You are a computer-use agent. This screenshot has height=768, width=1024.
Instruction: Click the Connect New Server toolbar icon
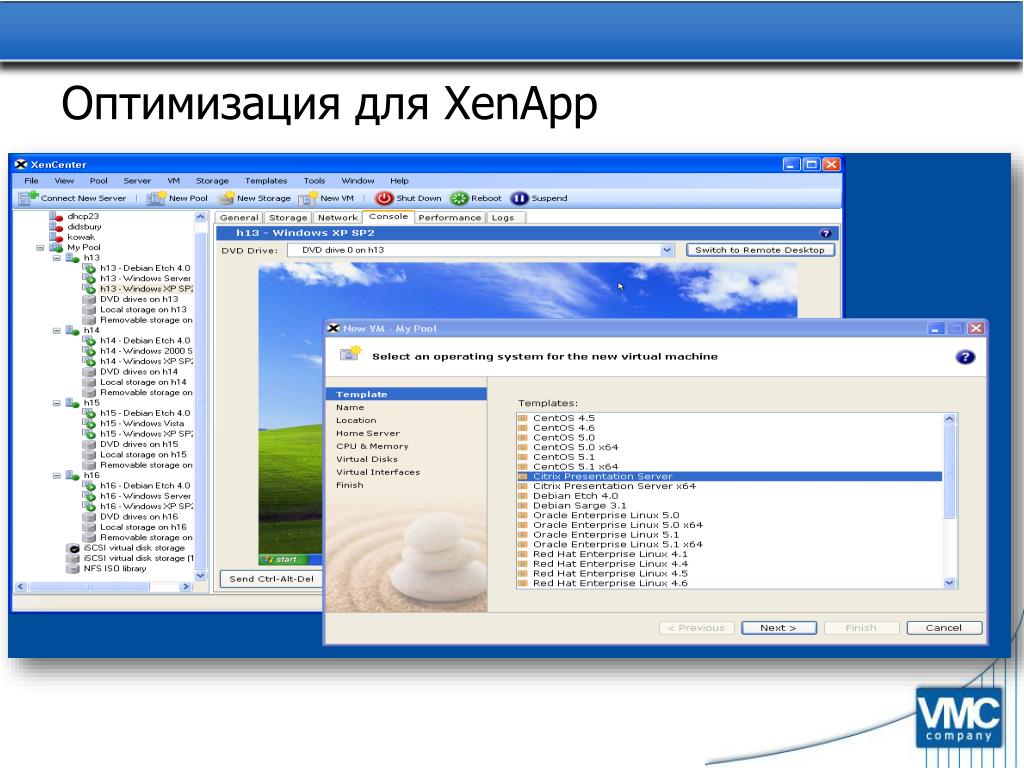pyautogui.click(x=29, y=198)
